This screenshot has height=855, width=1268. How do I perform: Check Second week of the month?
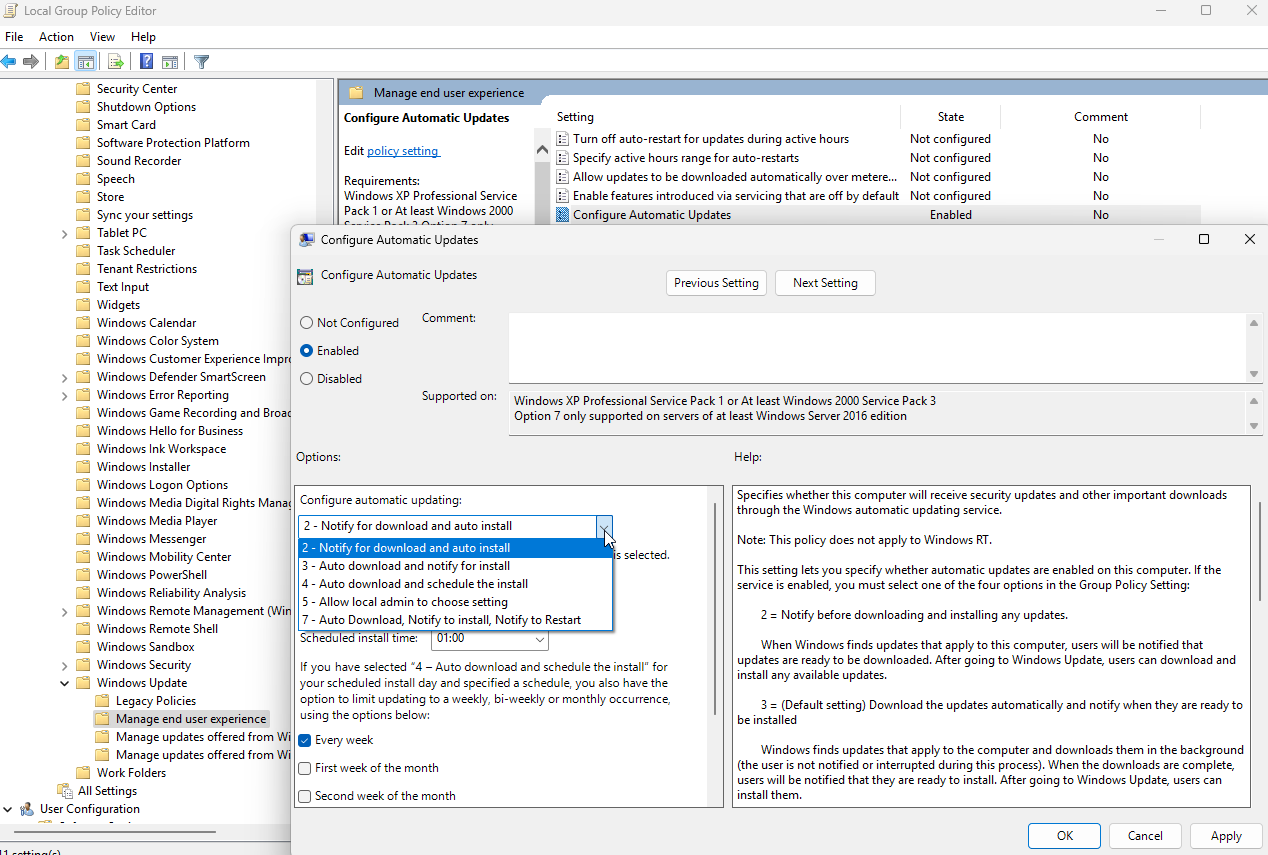305,796
